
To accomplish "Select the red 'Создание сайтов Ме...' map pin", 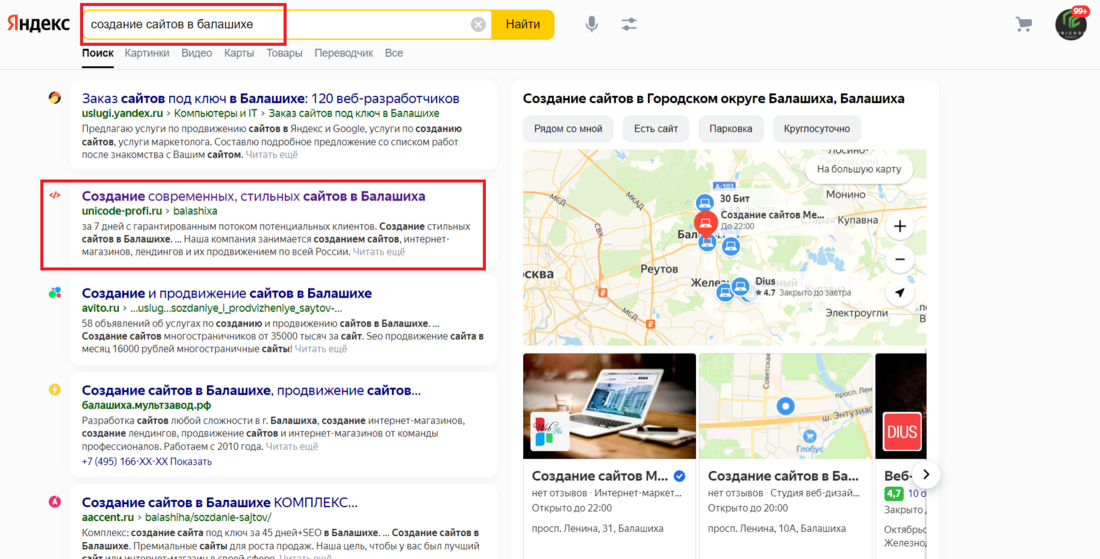I will (x=706, y=224).
